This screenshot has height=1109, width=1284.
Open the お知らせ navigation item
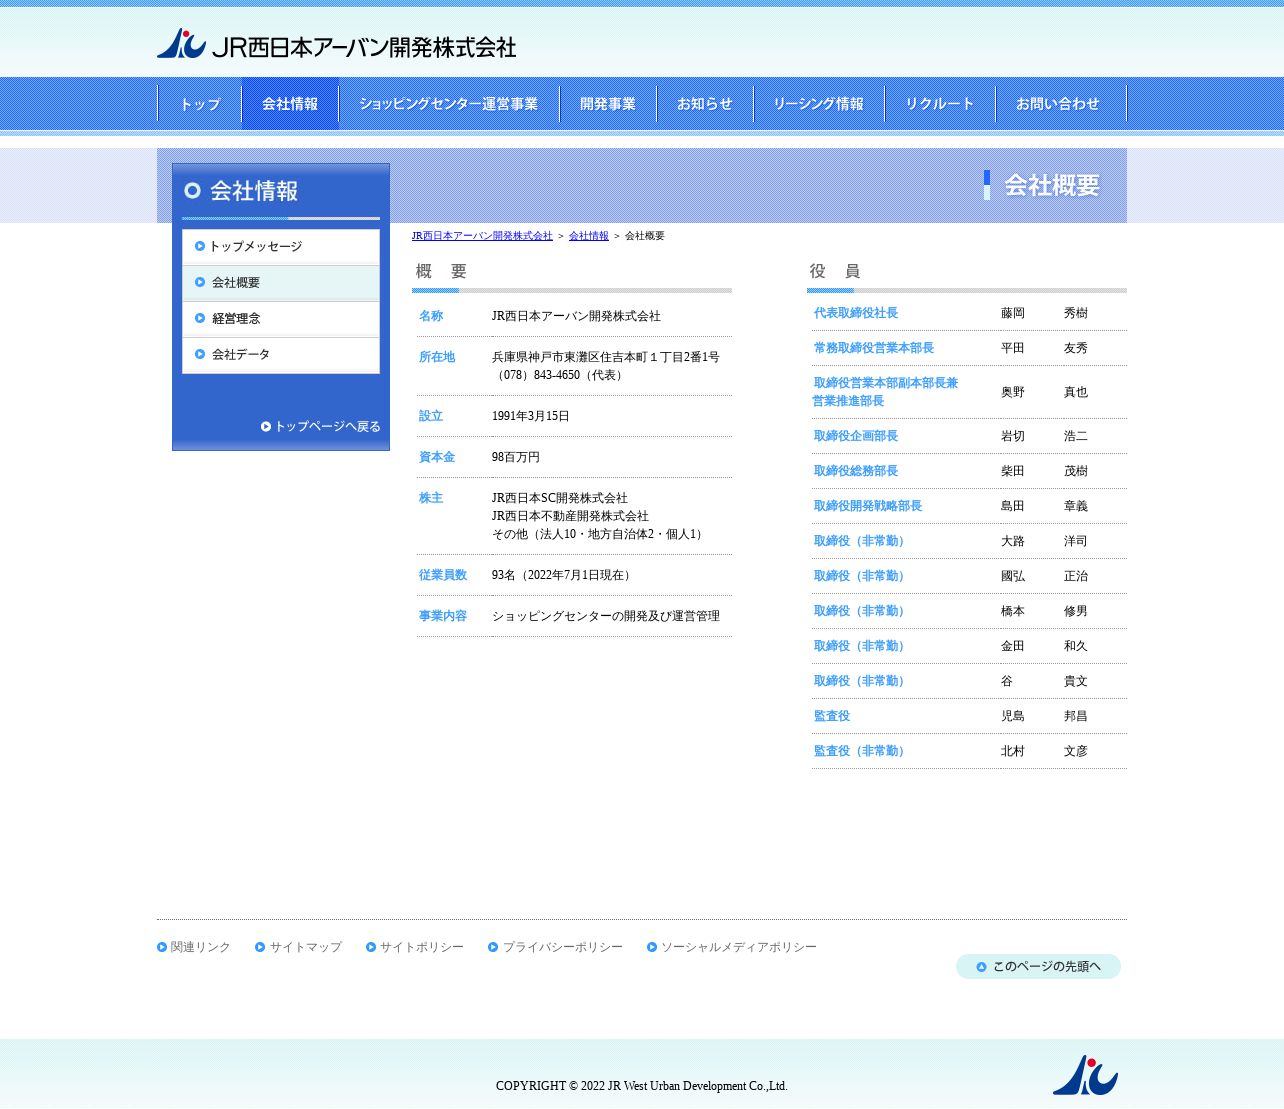pyautogui.click(x=705, y=104)
